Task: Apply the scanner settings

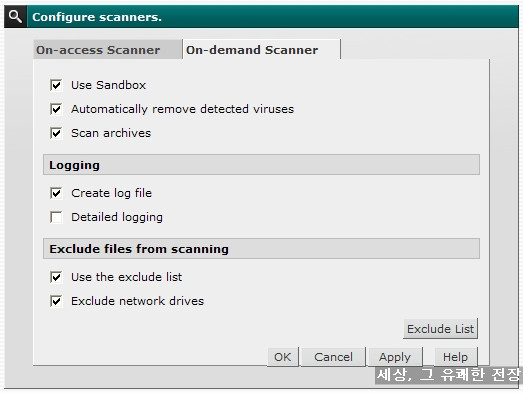Action: (395, 357)
